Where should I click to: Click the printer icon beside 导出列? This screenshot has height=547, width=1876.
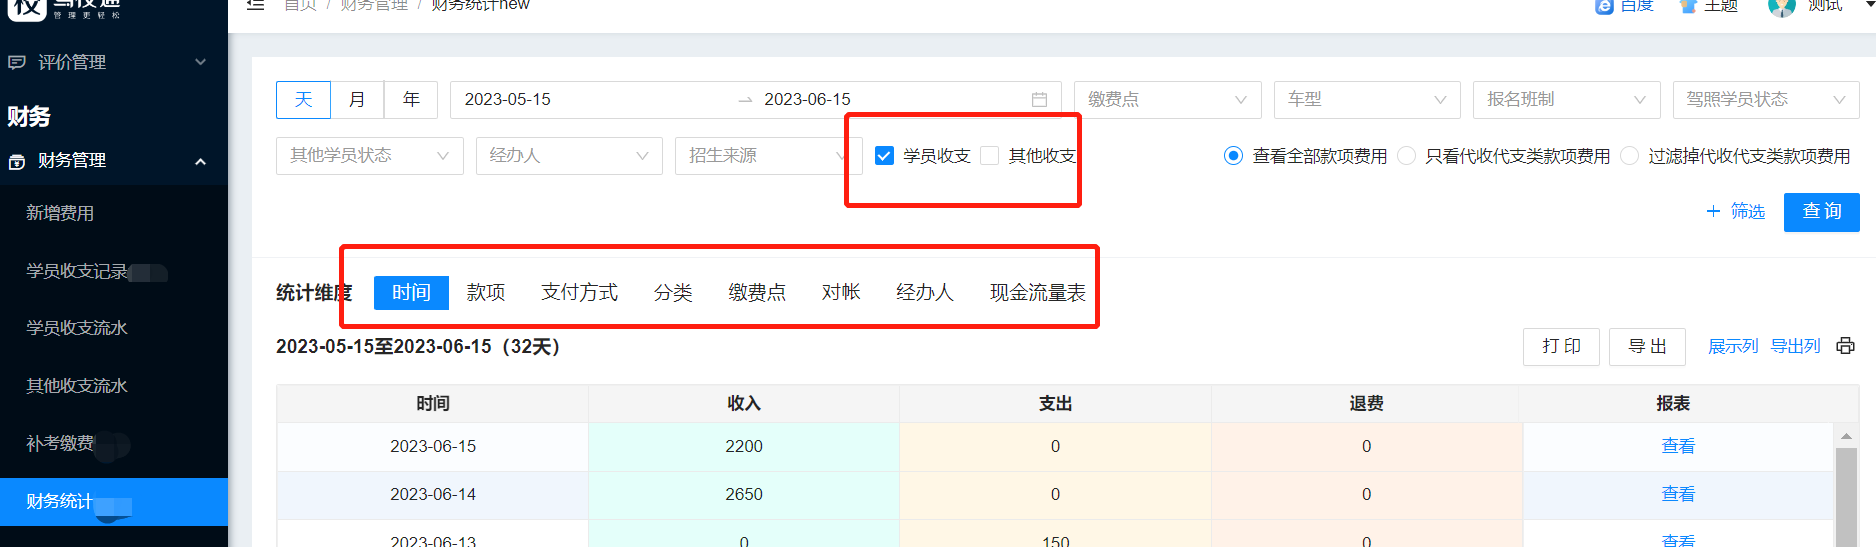pyautogui.click(x=1845, y=346)
